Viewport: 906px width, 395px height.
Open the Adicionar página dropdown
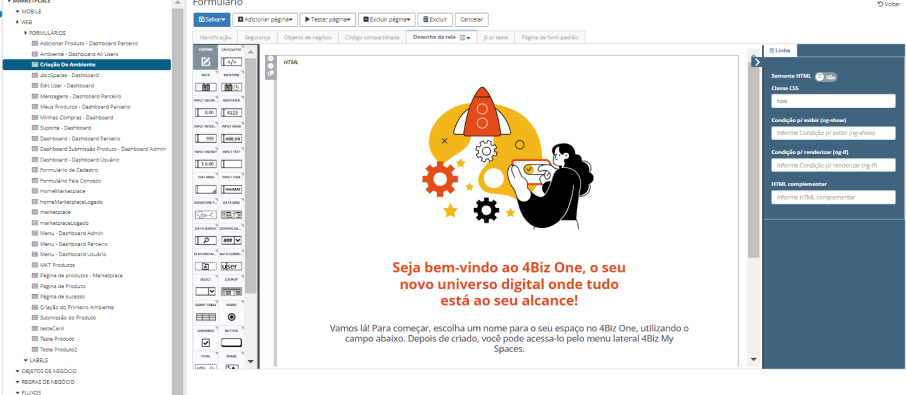tap(265, 20)
